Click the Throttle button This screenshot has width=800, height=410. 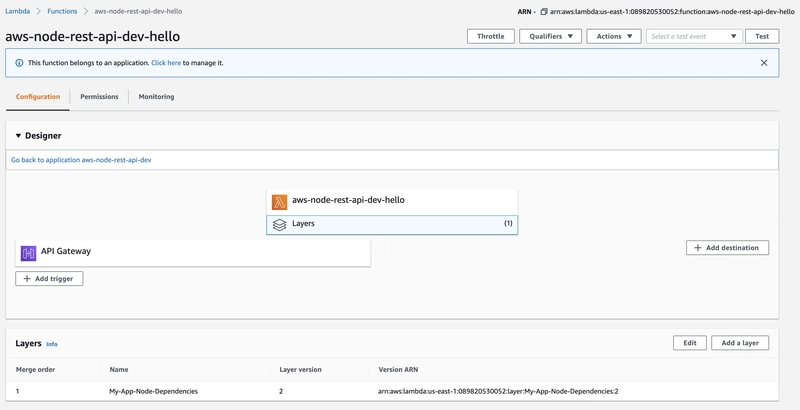[x=491, y=36]
